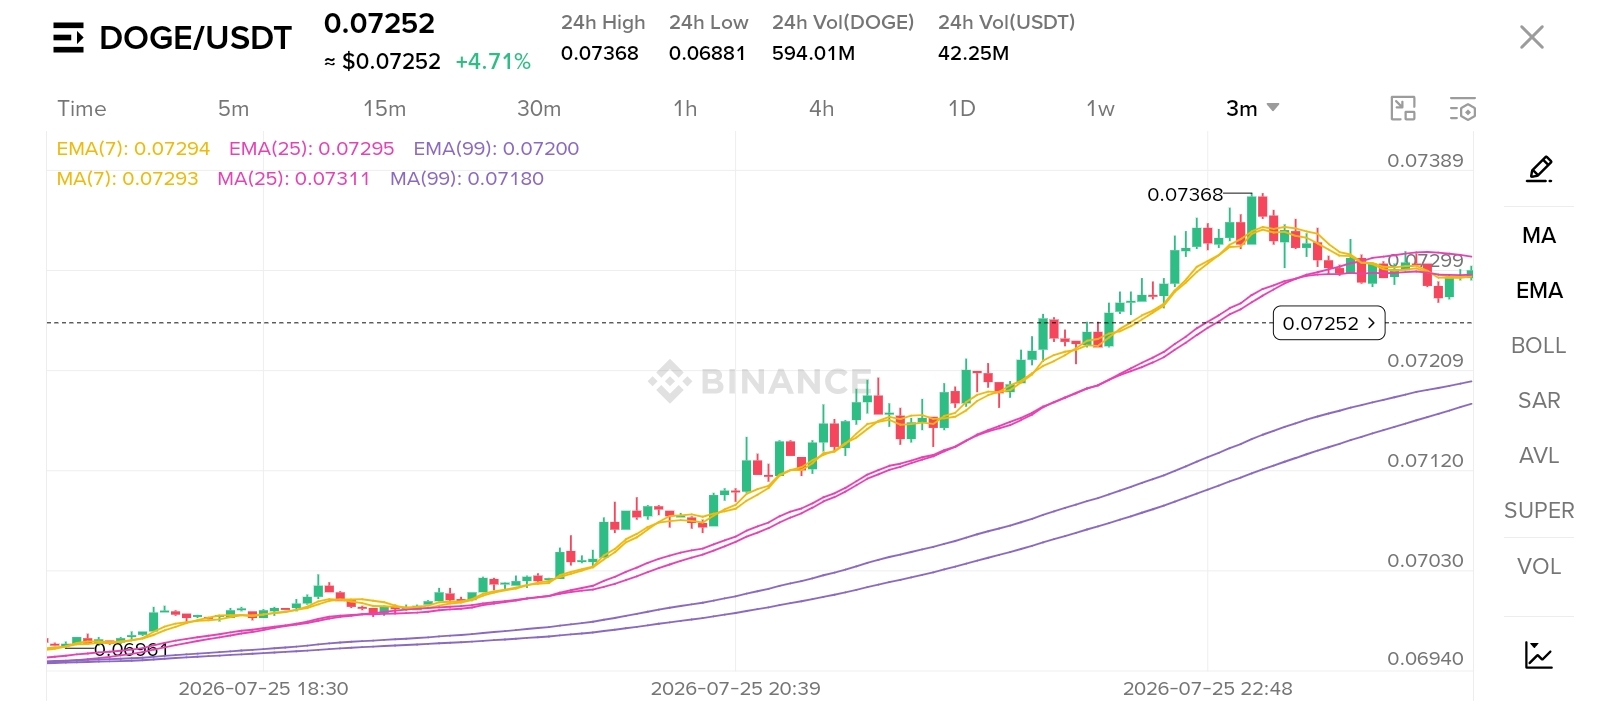Toggle the EMA indicator

click(x=1539, y=290)
